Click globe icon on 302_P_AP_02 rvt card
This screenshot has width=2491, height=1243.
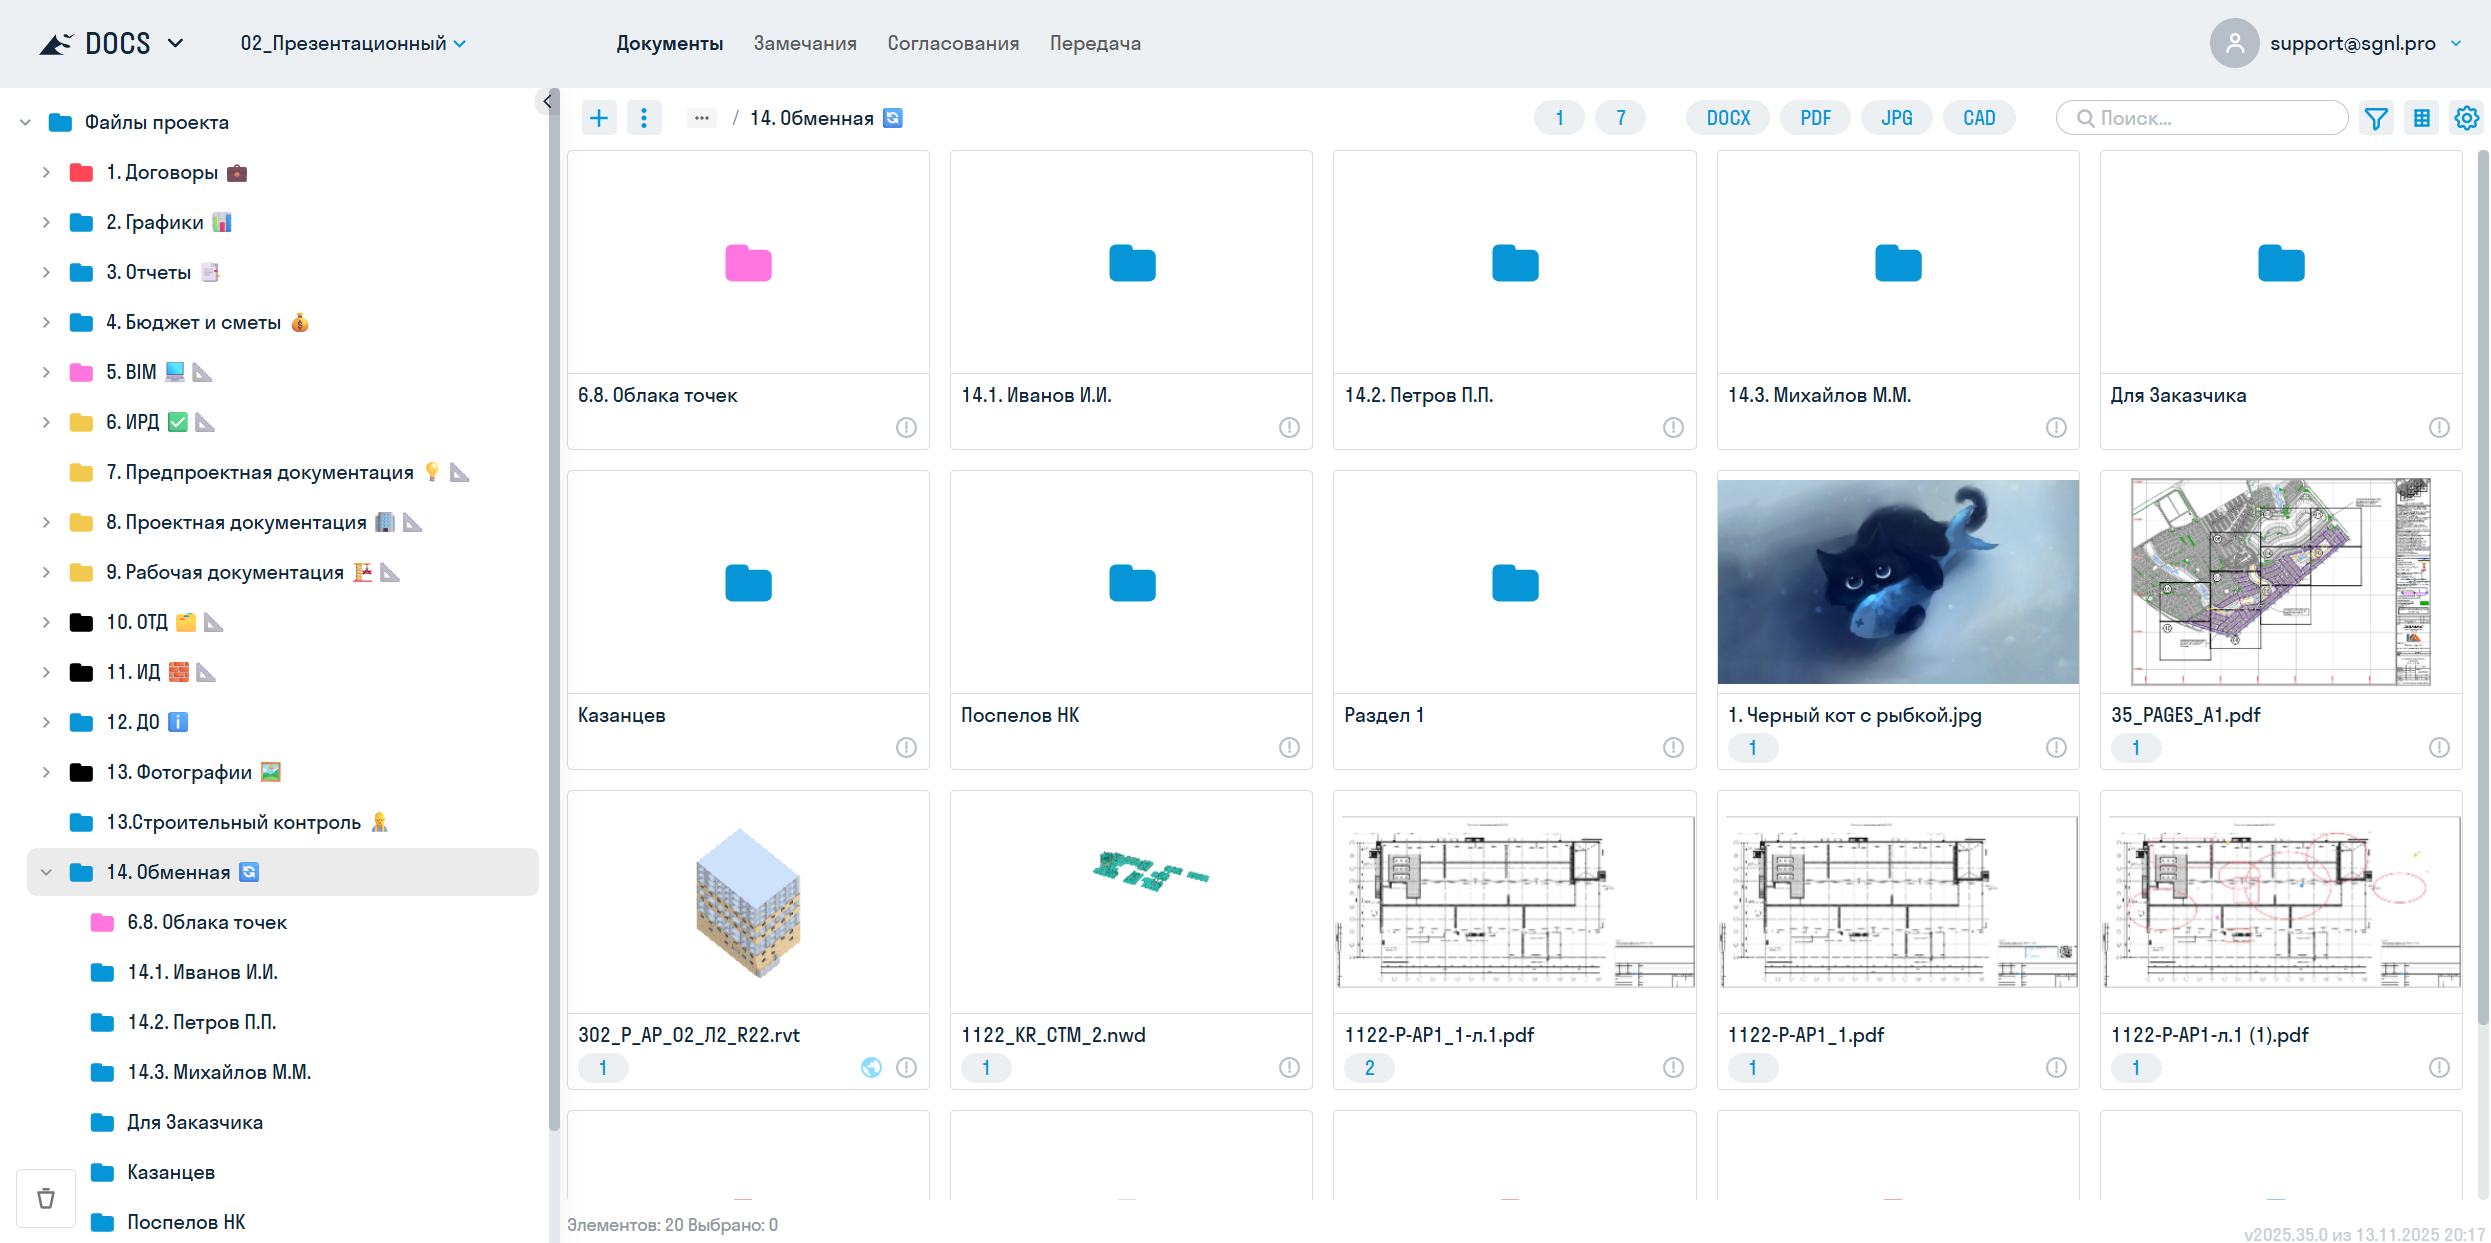871,1068
